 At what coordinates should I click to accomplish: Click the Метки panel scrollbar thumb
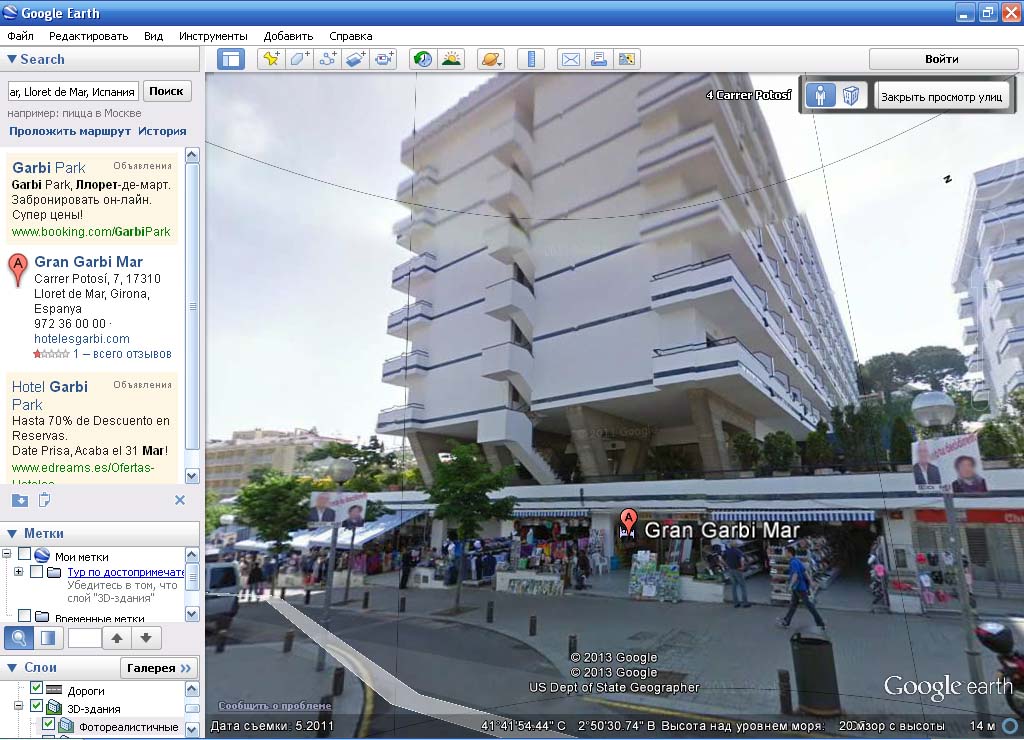click(192, 577)
